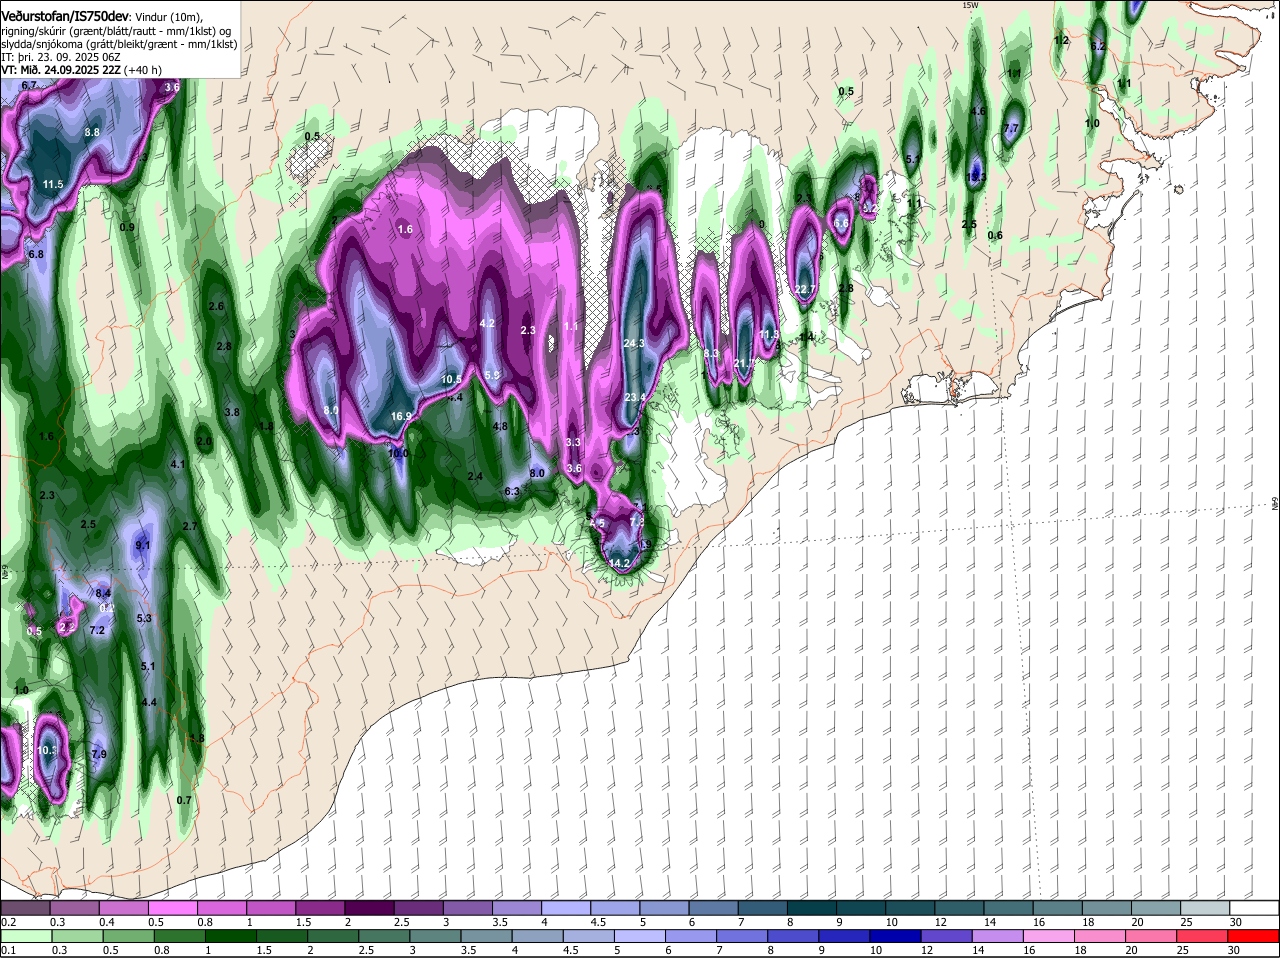
Task: Pick lower legend swatch between 5 and 6
Action: tap(642, 936)
